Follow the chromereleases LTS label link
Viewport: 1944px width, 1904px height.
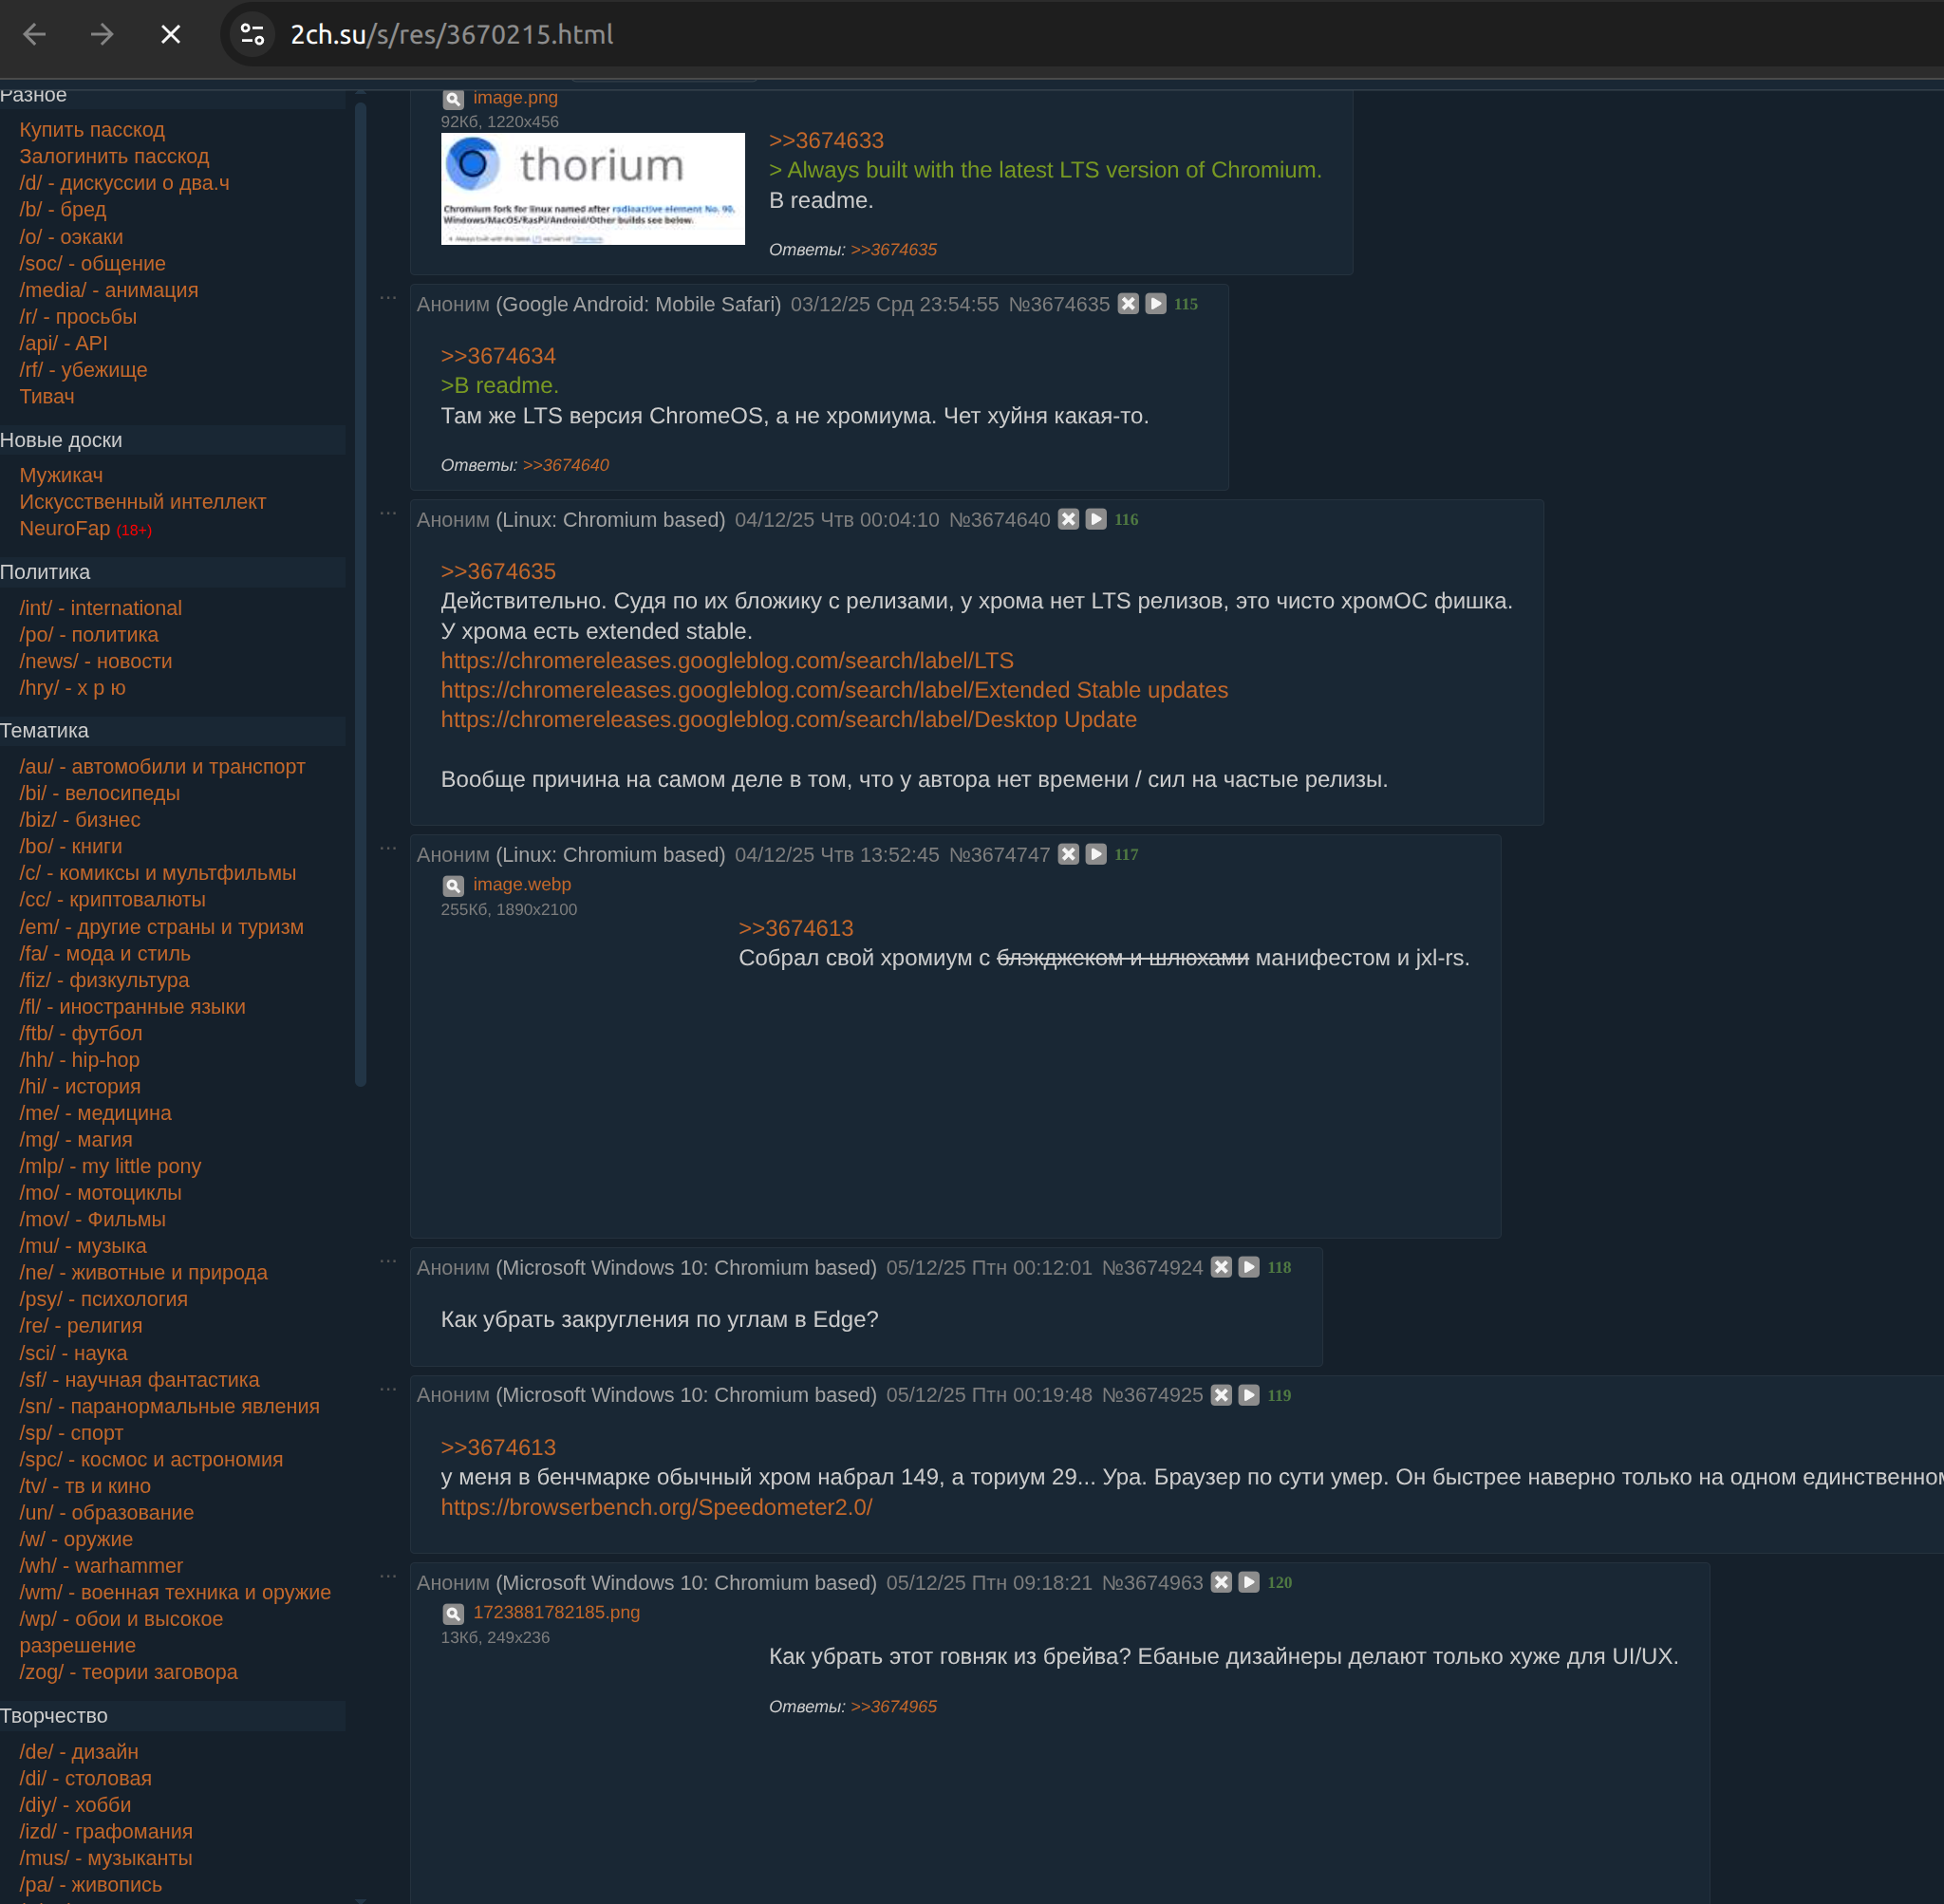pos(727,661)
